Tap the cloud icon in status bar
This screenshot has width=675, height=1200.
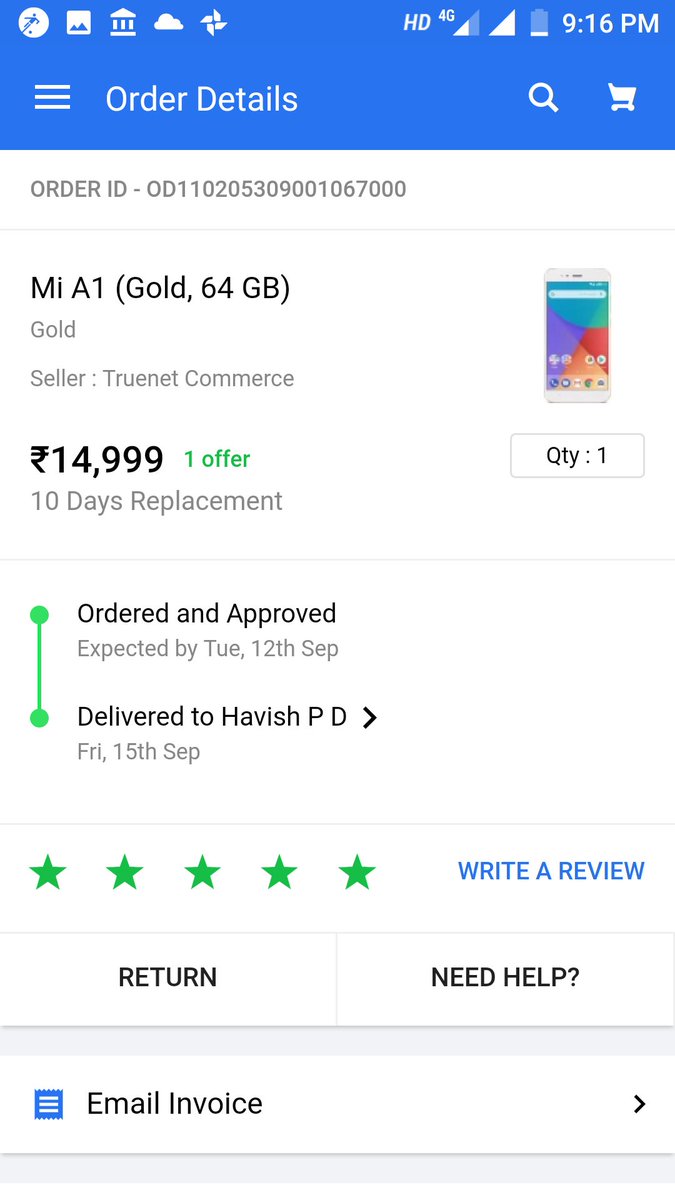(x=168, y=23)
